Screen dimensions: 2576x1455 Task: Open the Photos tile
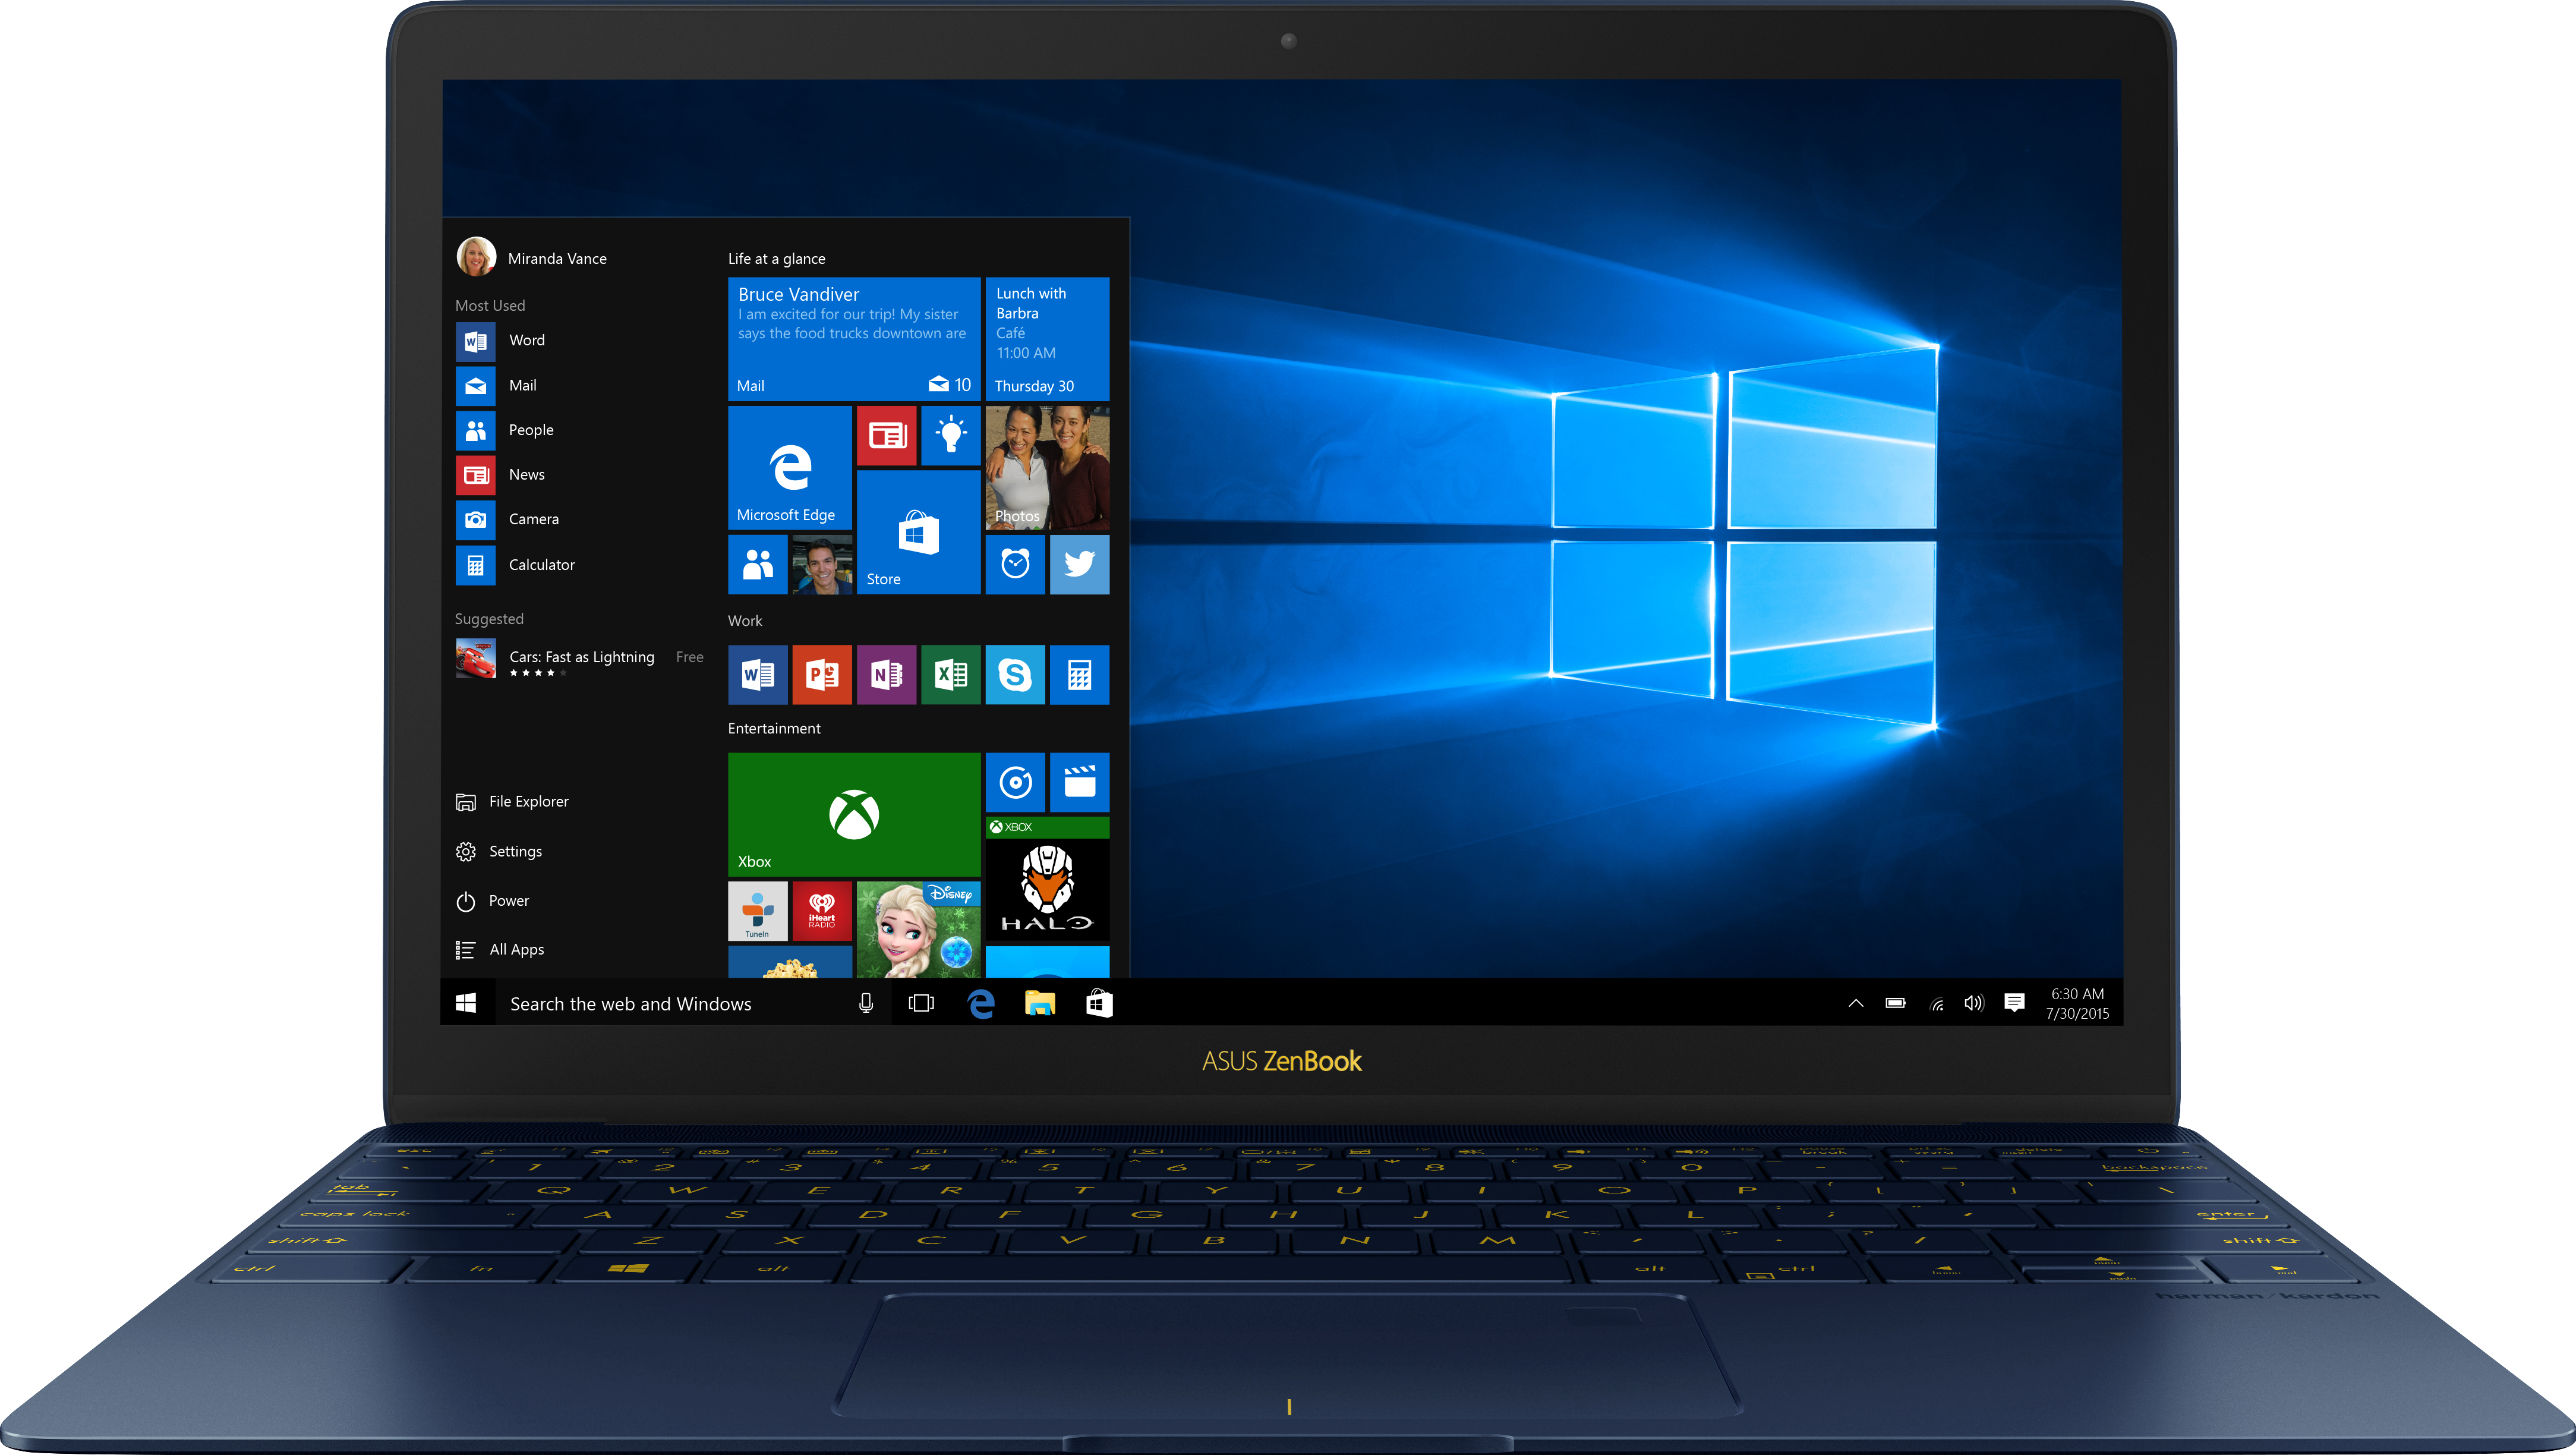(x=1047, y=467)
